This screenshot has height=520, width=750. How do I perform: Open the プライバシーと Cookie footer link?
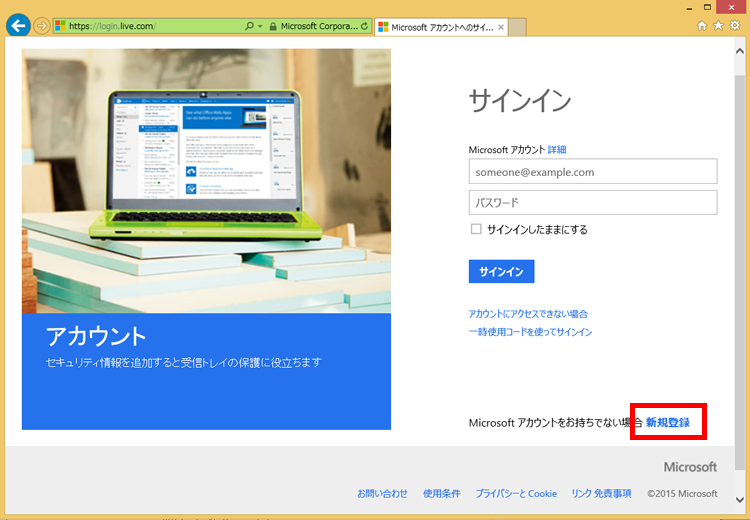coord(516,493)
